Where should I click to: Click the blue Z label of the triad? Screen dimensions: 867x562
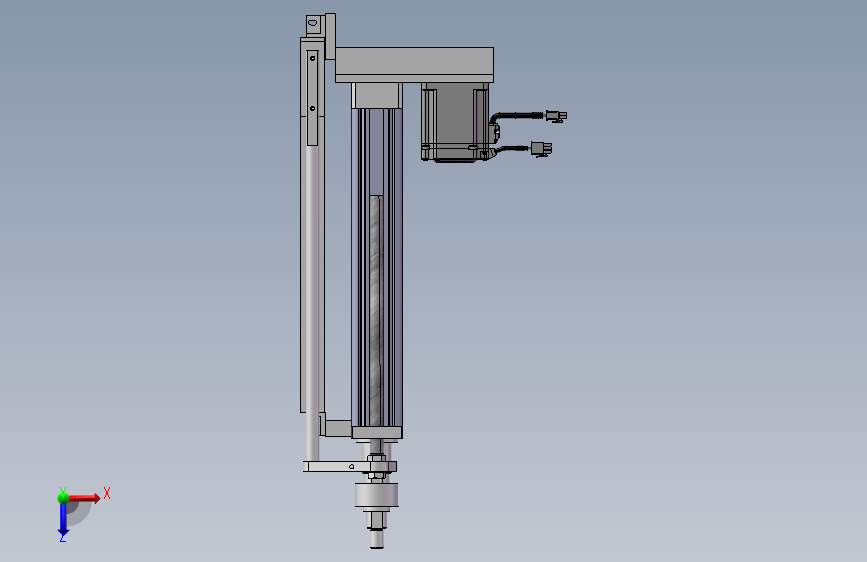[x=62, y=537]
